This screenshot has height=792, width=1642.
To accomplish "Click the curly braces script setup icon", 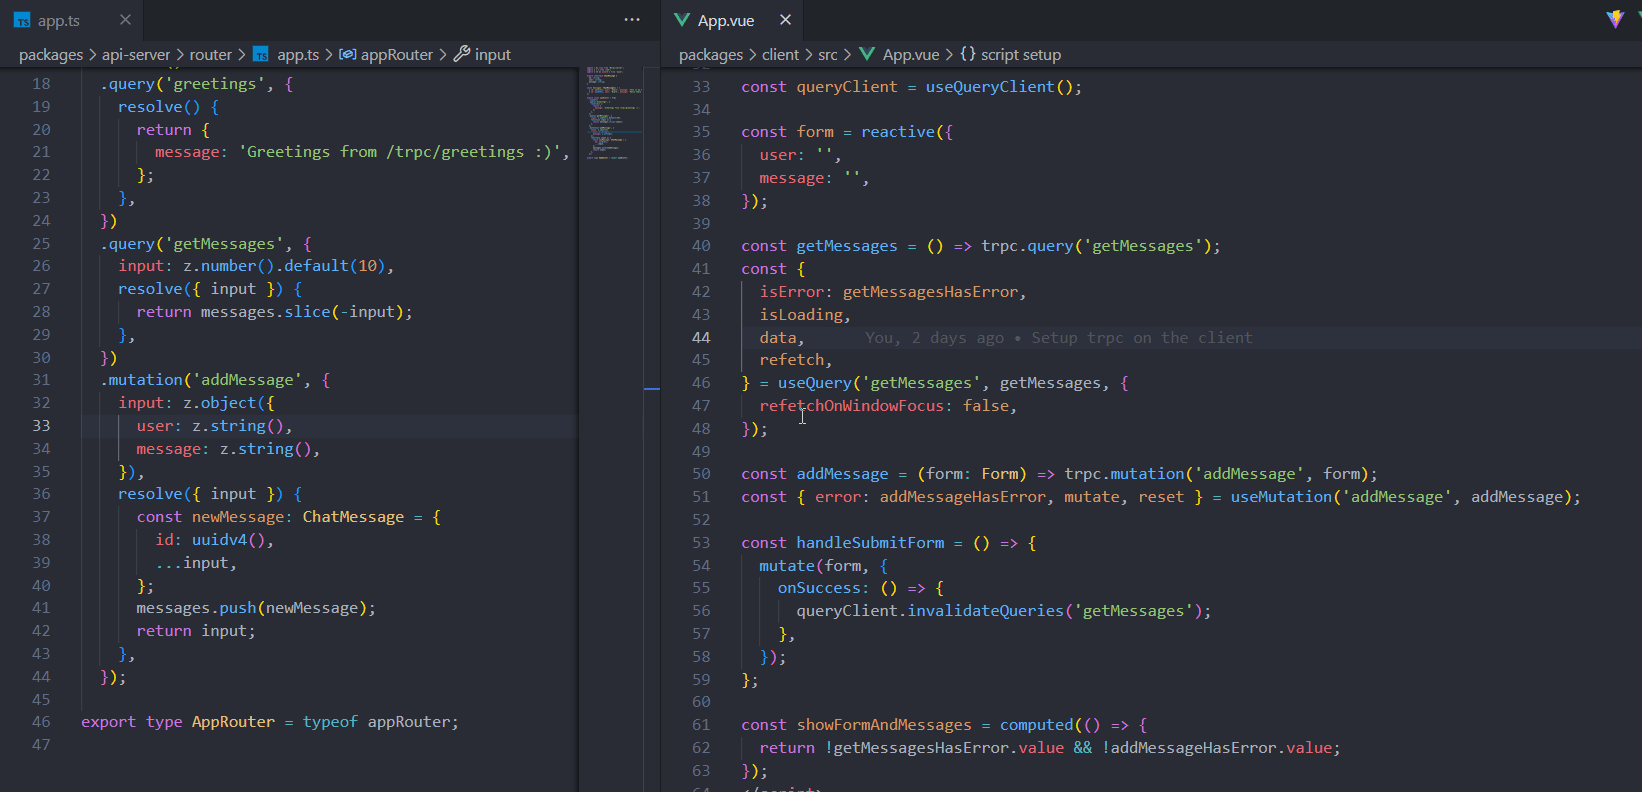I will (967, 55).
